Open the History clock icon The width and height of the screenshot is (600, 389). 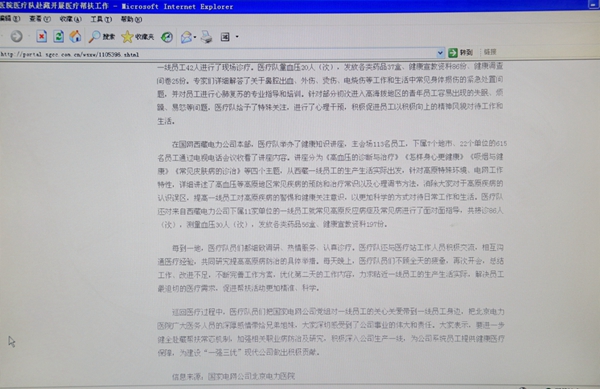166,37
